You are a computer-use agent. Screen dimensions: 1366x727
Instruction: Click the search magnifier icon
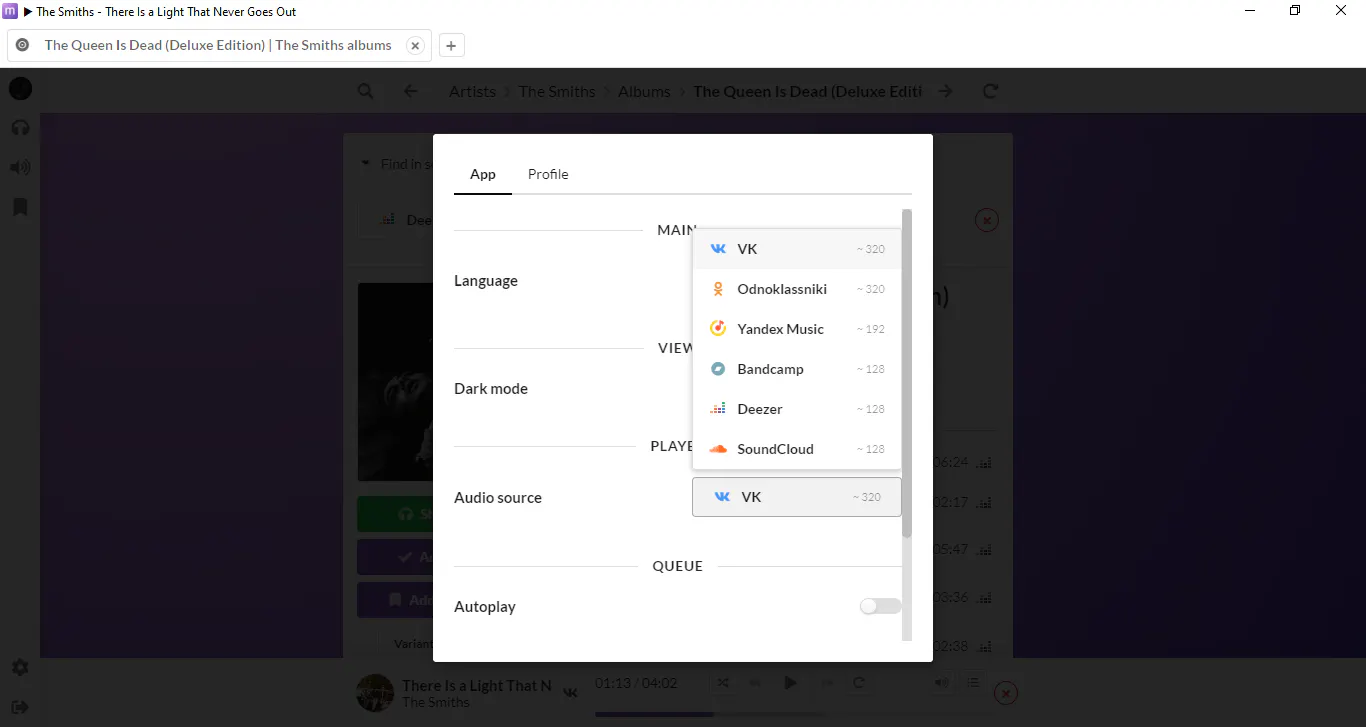pyautogui.click(x=366, y=91)
